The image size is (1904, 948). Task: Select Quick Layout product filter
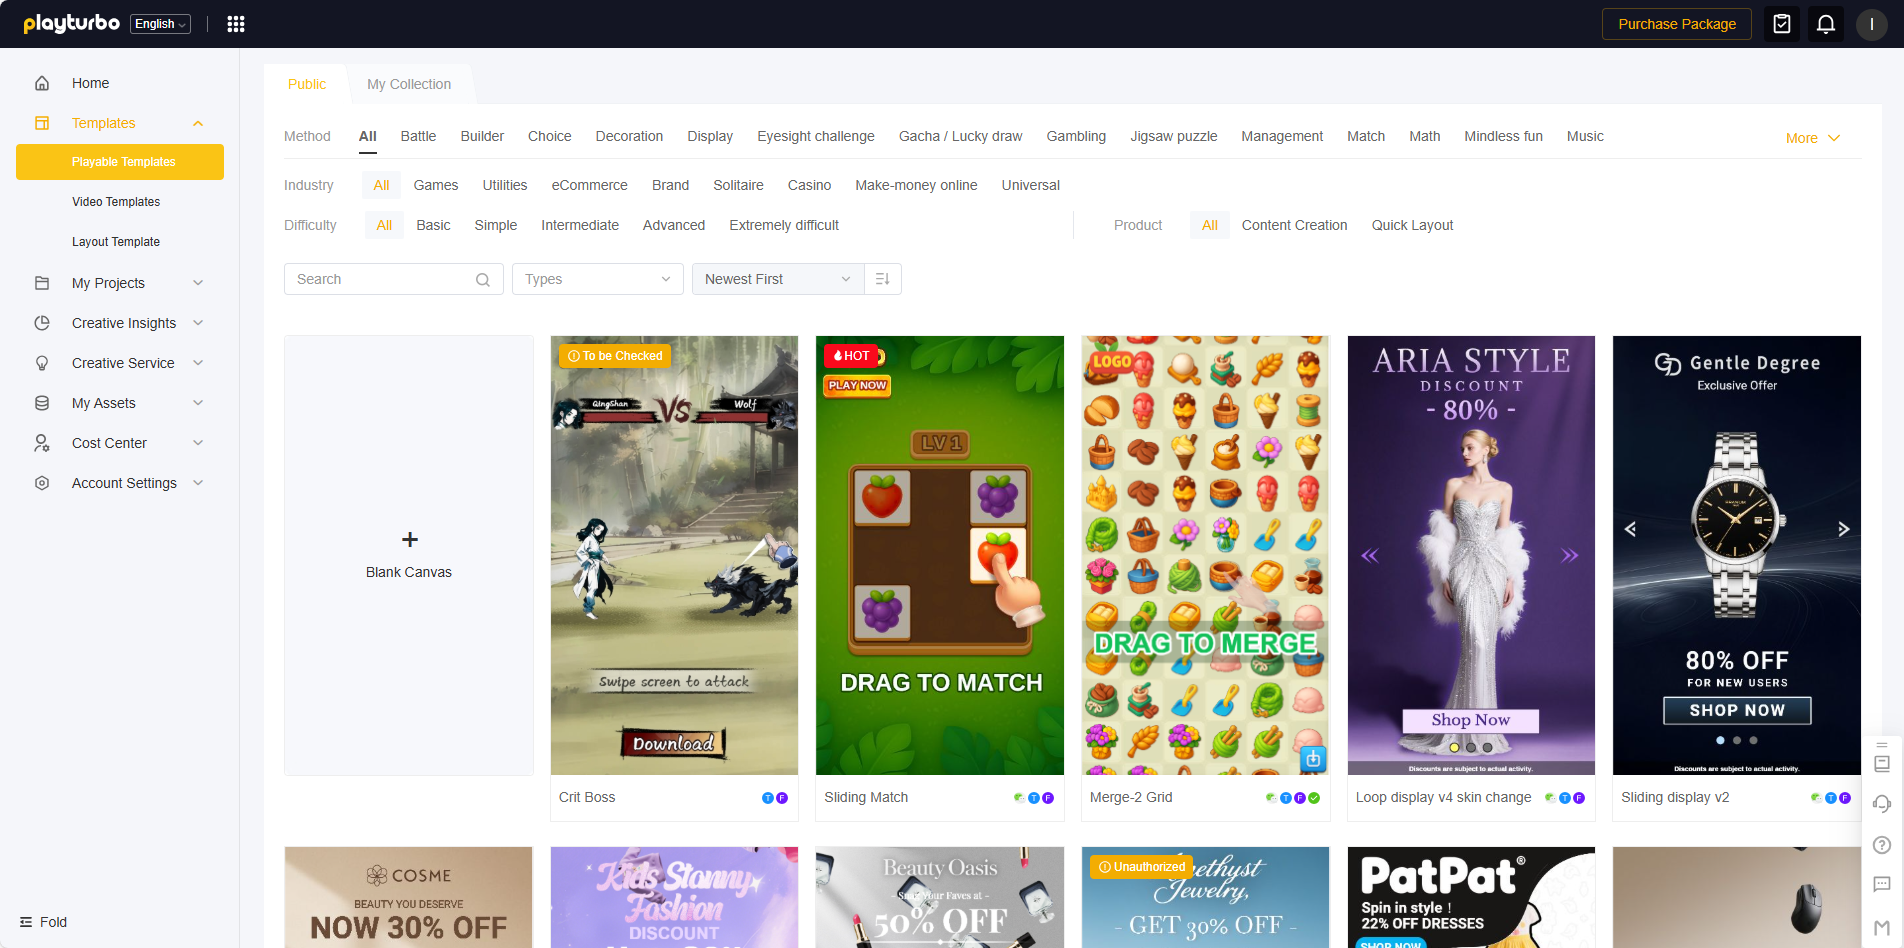coord(1411,225)
